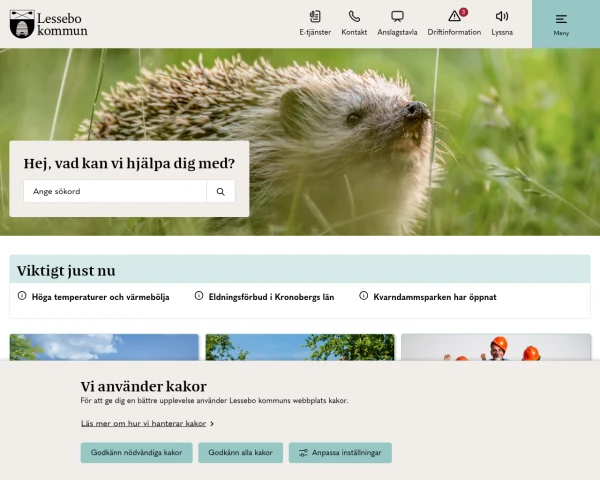Click the Viktigt just nu heading
Image resolution: width=600 pixels, height=480 pixels.
click(66, 271)
